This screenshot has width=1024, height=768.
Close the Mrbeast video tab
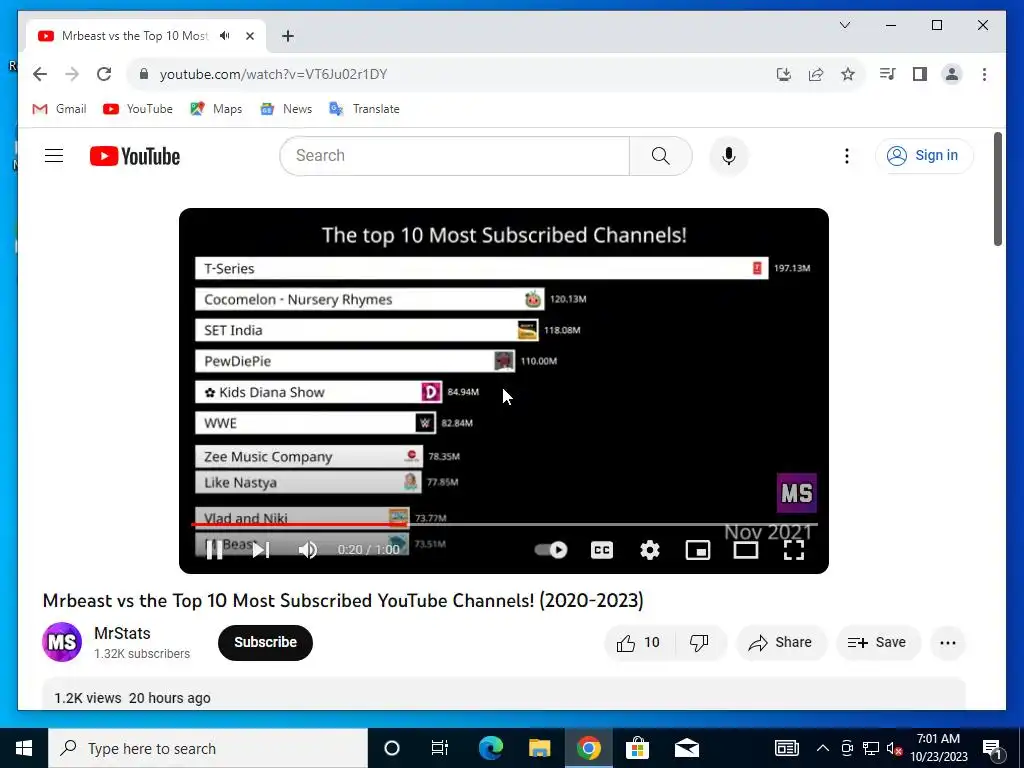(249, 36)
